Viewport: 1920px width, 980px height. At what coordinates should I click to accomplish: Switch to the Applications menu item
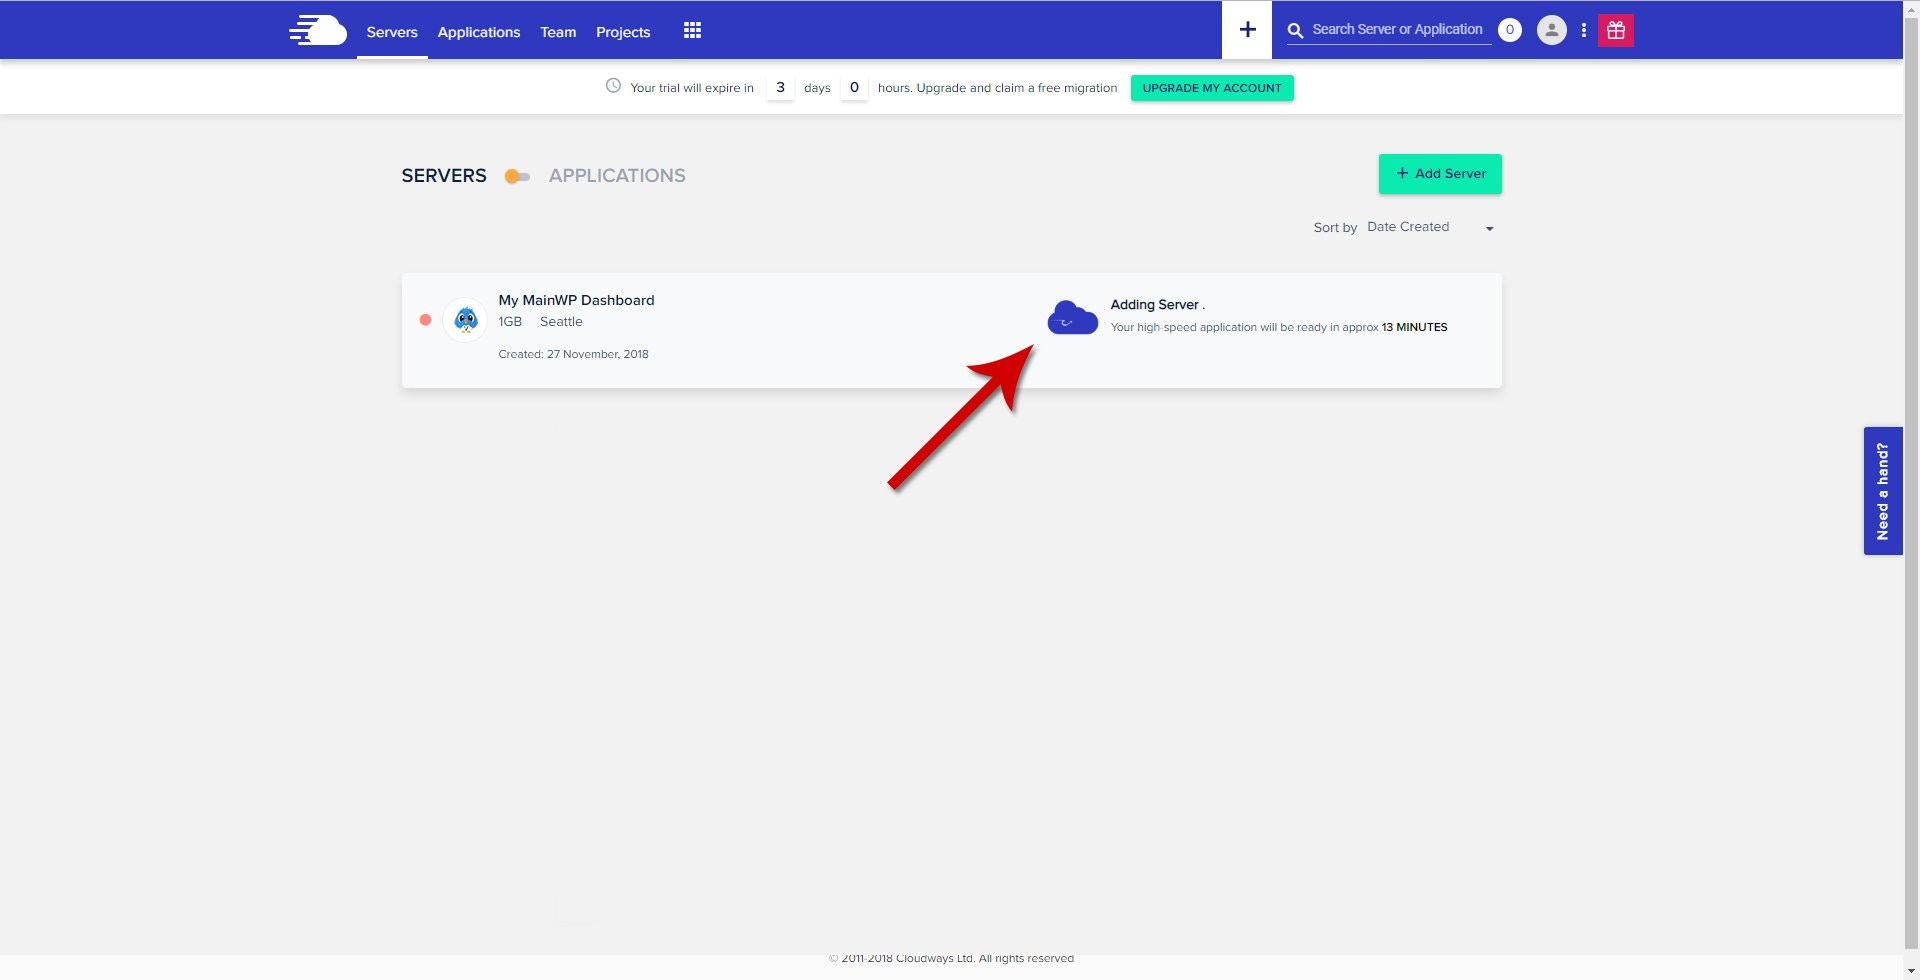tap(478, 32)
